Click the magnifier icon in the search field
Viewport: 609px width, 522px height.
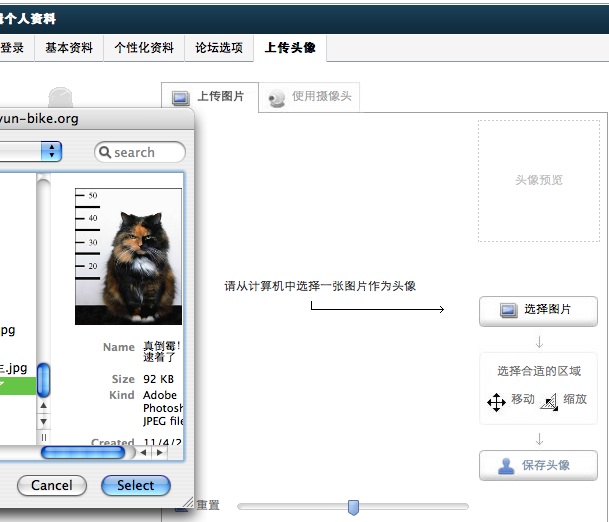pos(105,152)
